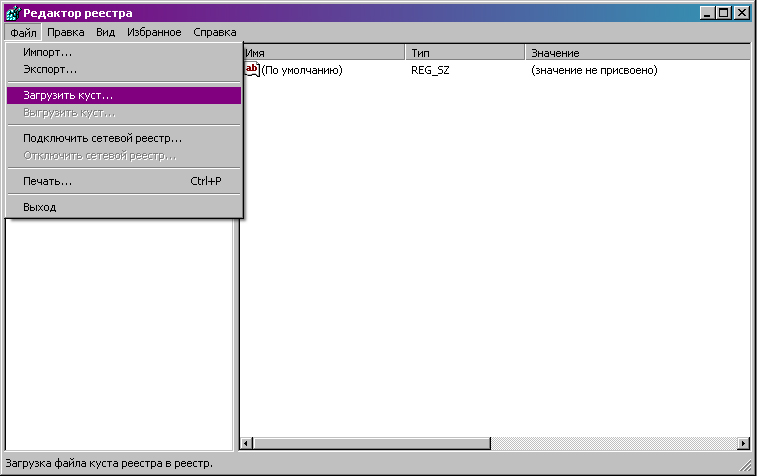The width and height of the screenshot is (757, 476).
Task: Select the Загрузить куст... menu entry
Action: [68, 95]
